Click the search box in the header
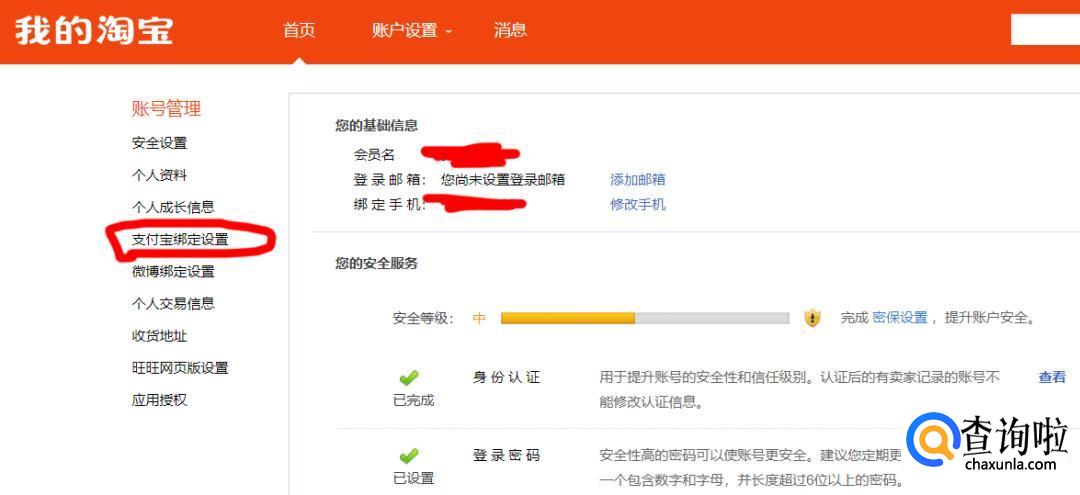Image resolution: width=1080 pixels, height=495 pixels. 1045,30
